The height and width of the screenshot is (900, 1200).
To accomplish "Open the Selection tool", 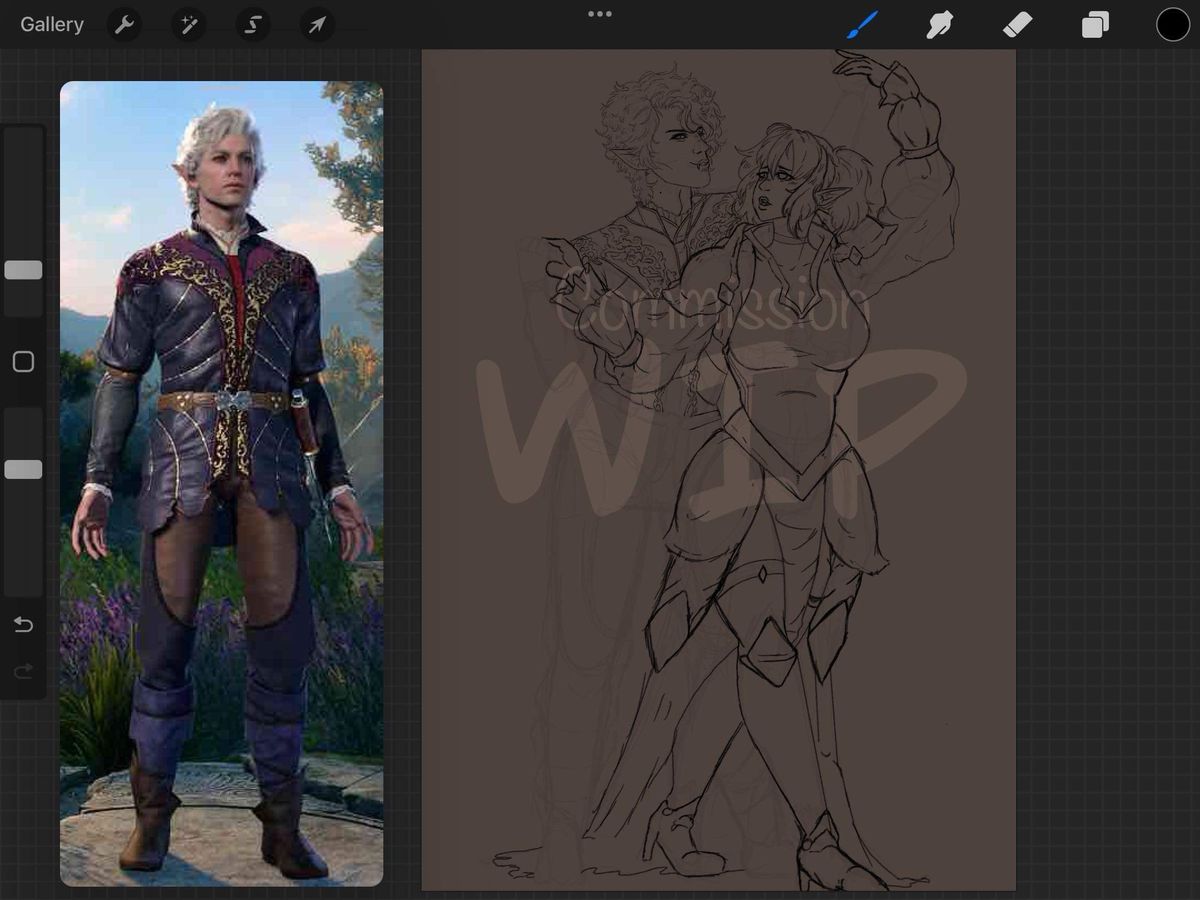I will [253, 24].
